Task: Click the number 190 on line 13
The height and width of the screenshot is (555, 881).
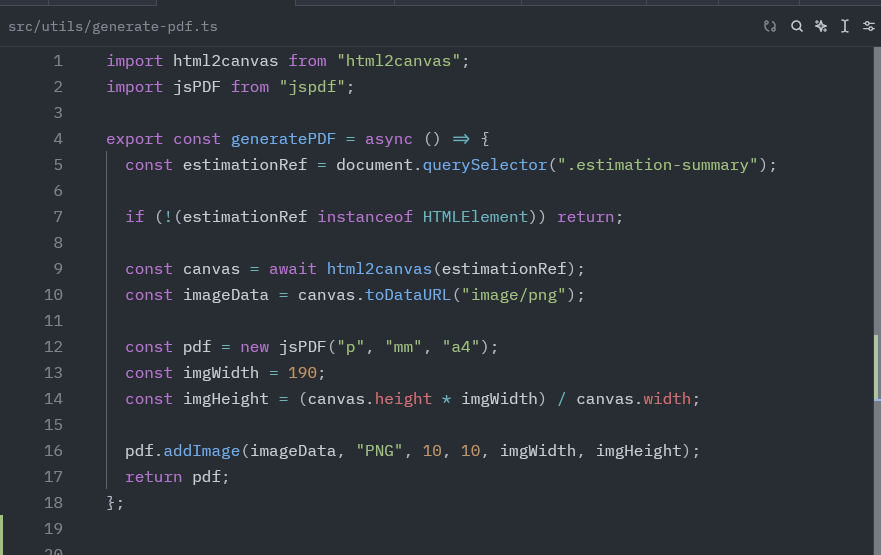Action: (x=302, y=373)
